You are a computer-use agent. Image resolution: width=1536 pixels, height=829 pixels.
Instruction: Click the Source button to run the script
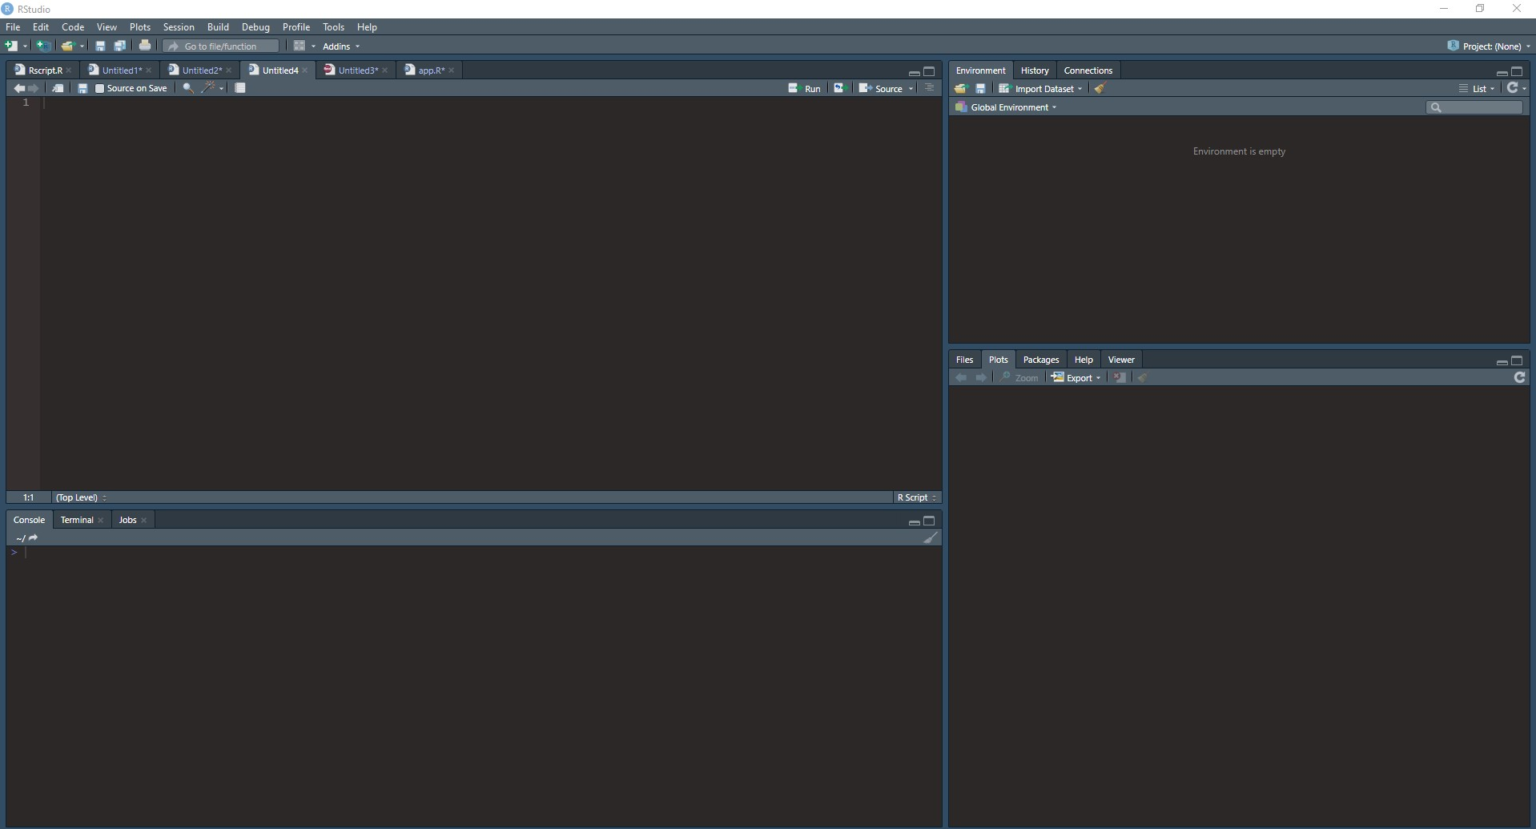886,88
